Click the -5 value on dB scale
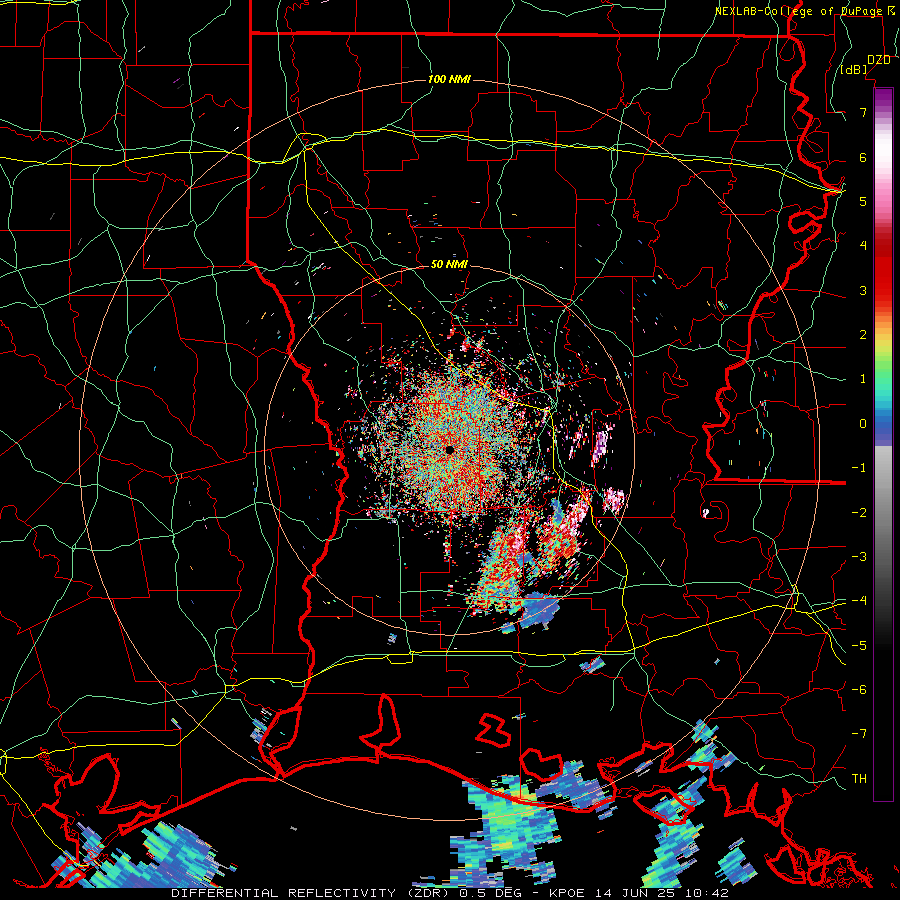Viewport: 900px width, 900px height. [859, 646]
